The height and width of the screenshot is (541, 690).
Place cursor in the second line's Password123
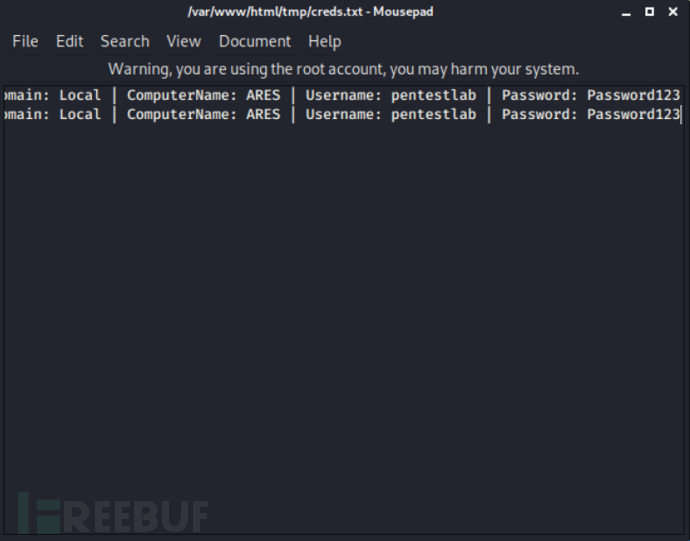click(633, 114)
